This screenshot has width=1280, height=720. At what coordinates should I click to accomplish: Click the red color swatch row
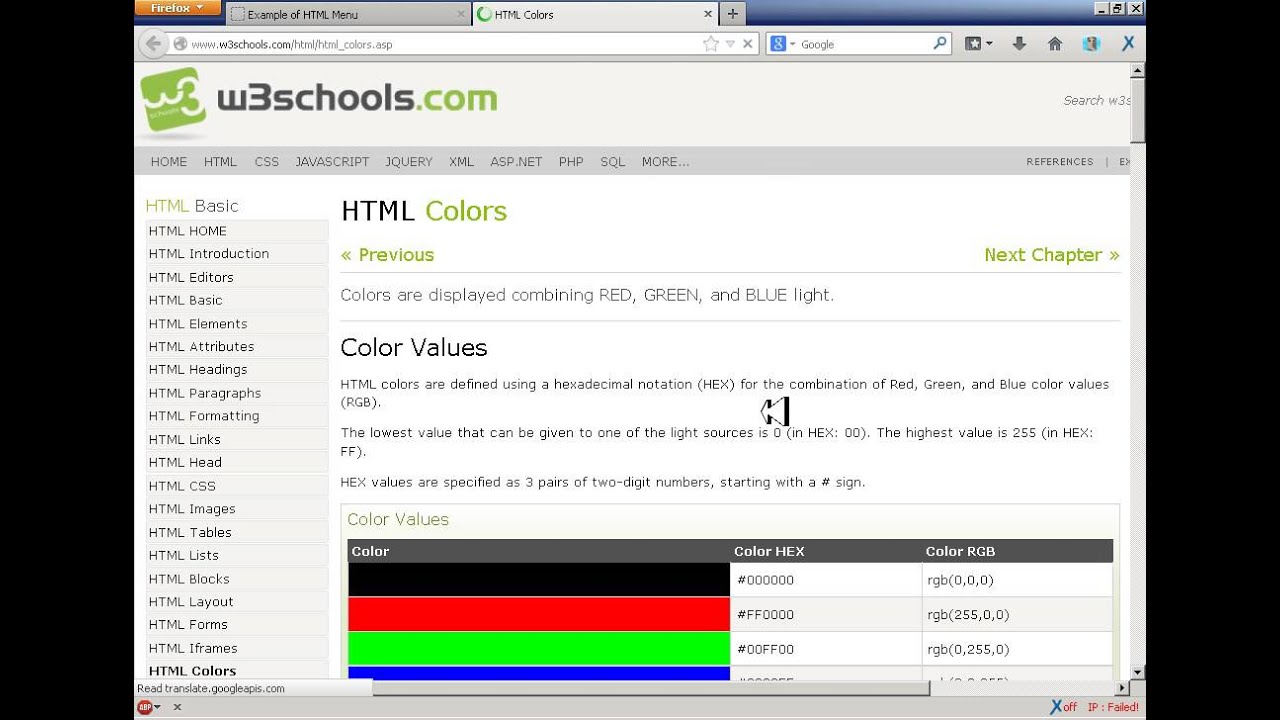[539, 614]
